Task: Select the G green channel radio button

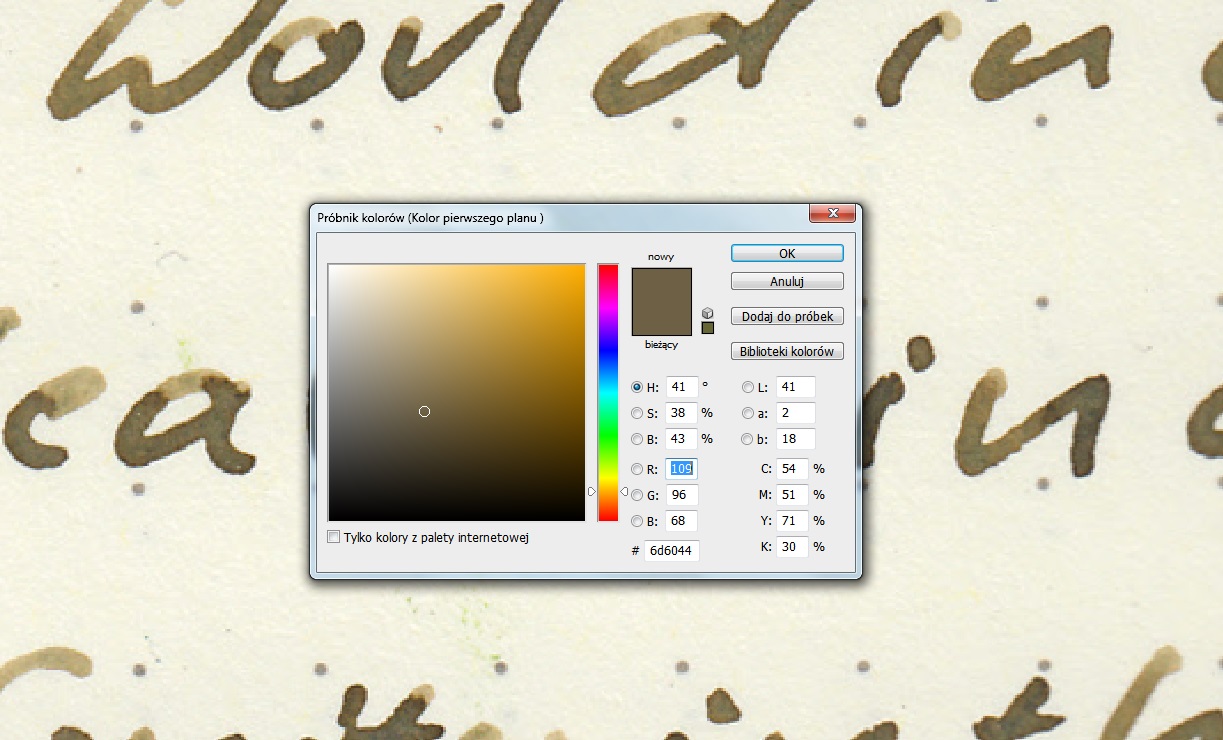Action: tap(637, 495)
